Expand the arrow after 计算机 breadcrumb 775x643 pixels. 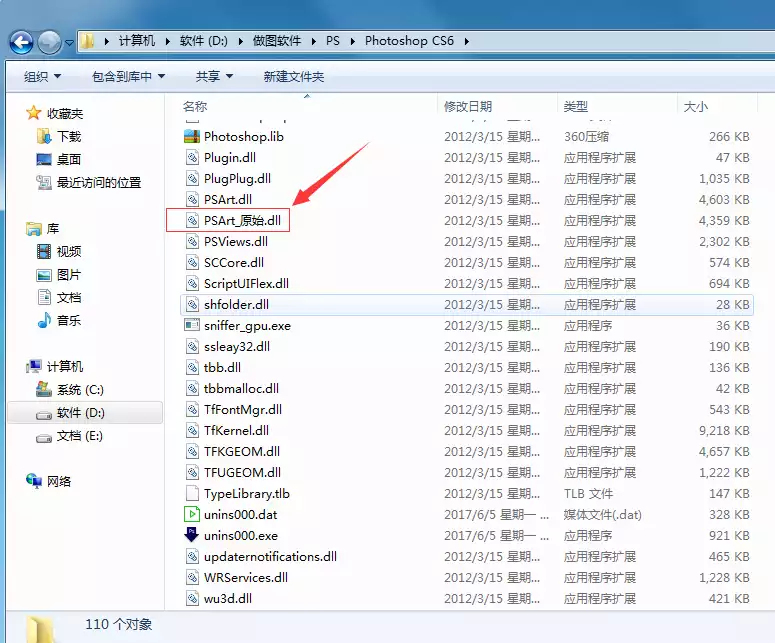(x=168, y=41)
